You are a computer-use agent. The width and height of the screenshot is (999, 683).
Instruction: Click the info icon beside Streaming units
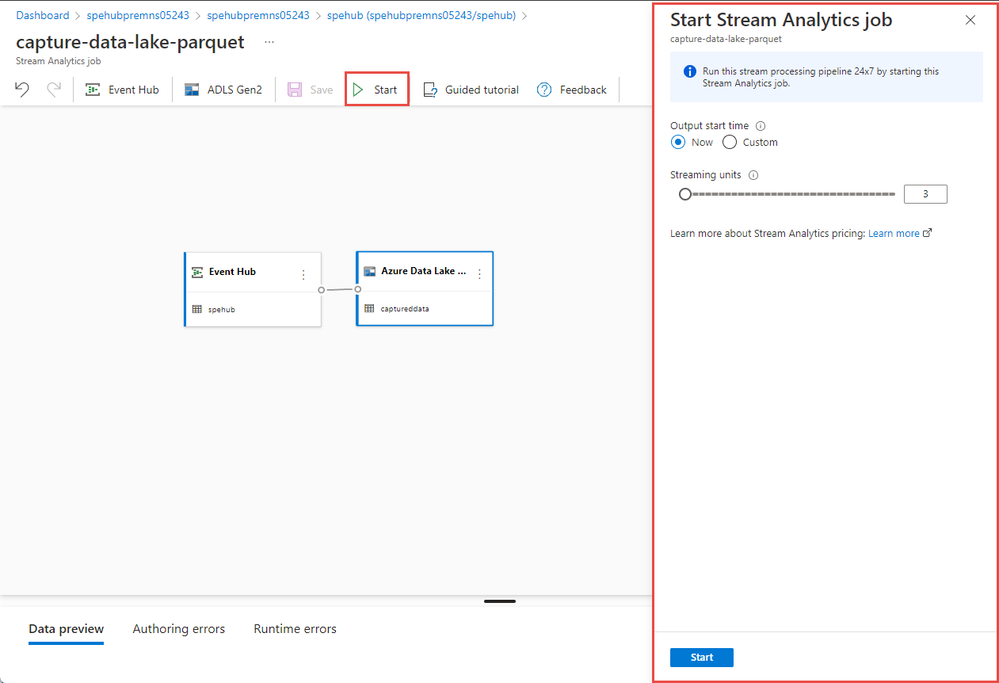click(x=753, y=175)
